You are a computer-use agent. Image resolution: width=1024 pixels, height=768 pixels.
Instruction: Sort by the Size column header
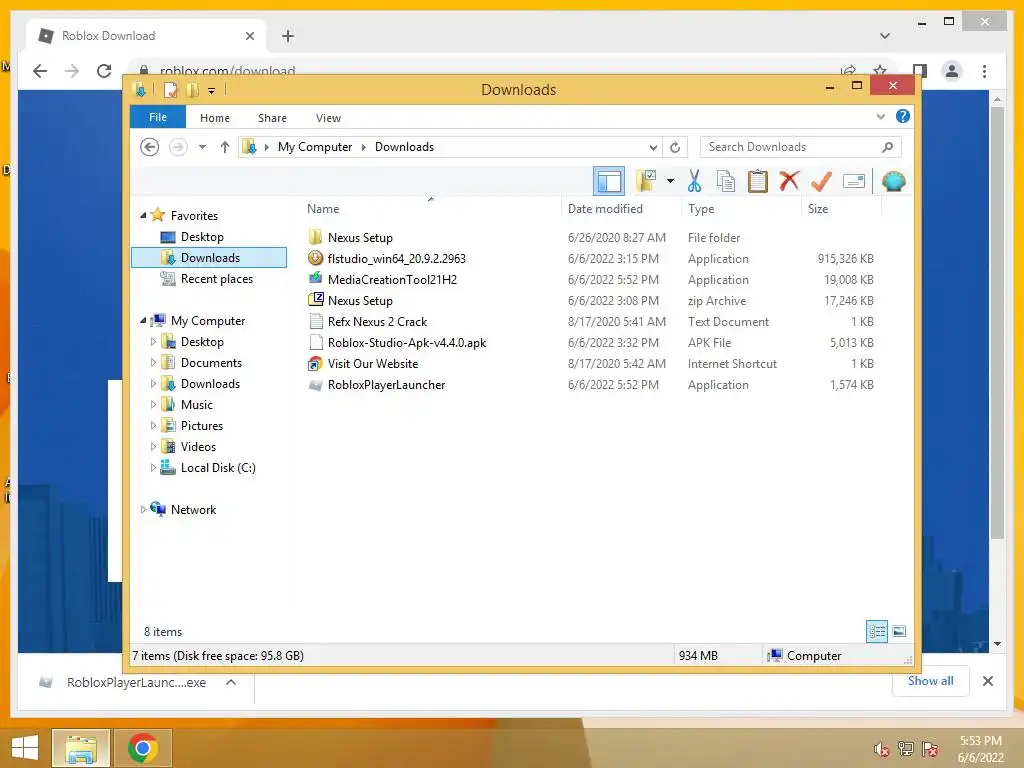pos(818,209)
